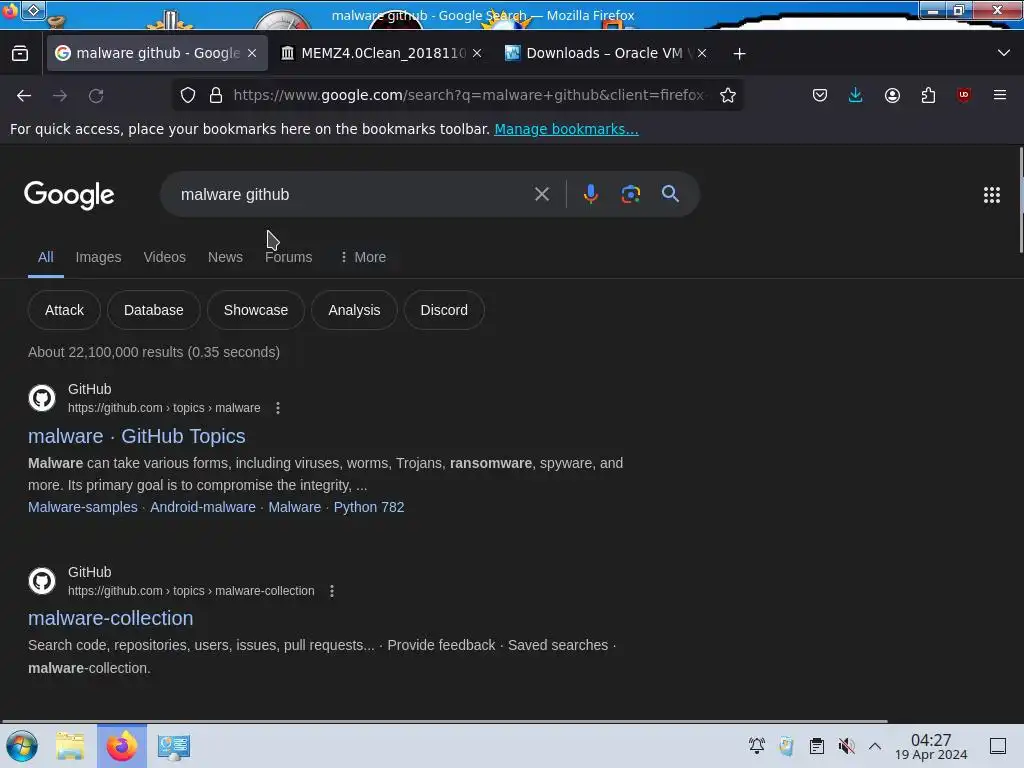Click the horizontal scrollbar at page bottom
Image resolution: width=1024 pixels, height=768 pixels.
pyautogui.click(x=444, y=722)
